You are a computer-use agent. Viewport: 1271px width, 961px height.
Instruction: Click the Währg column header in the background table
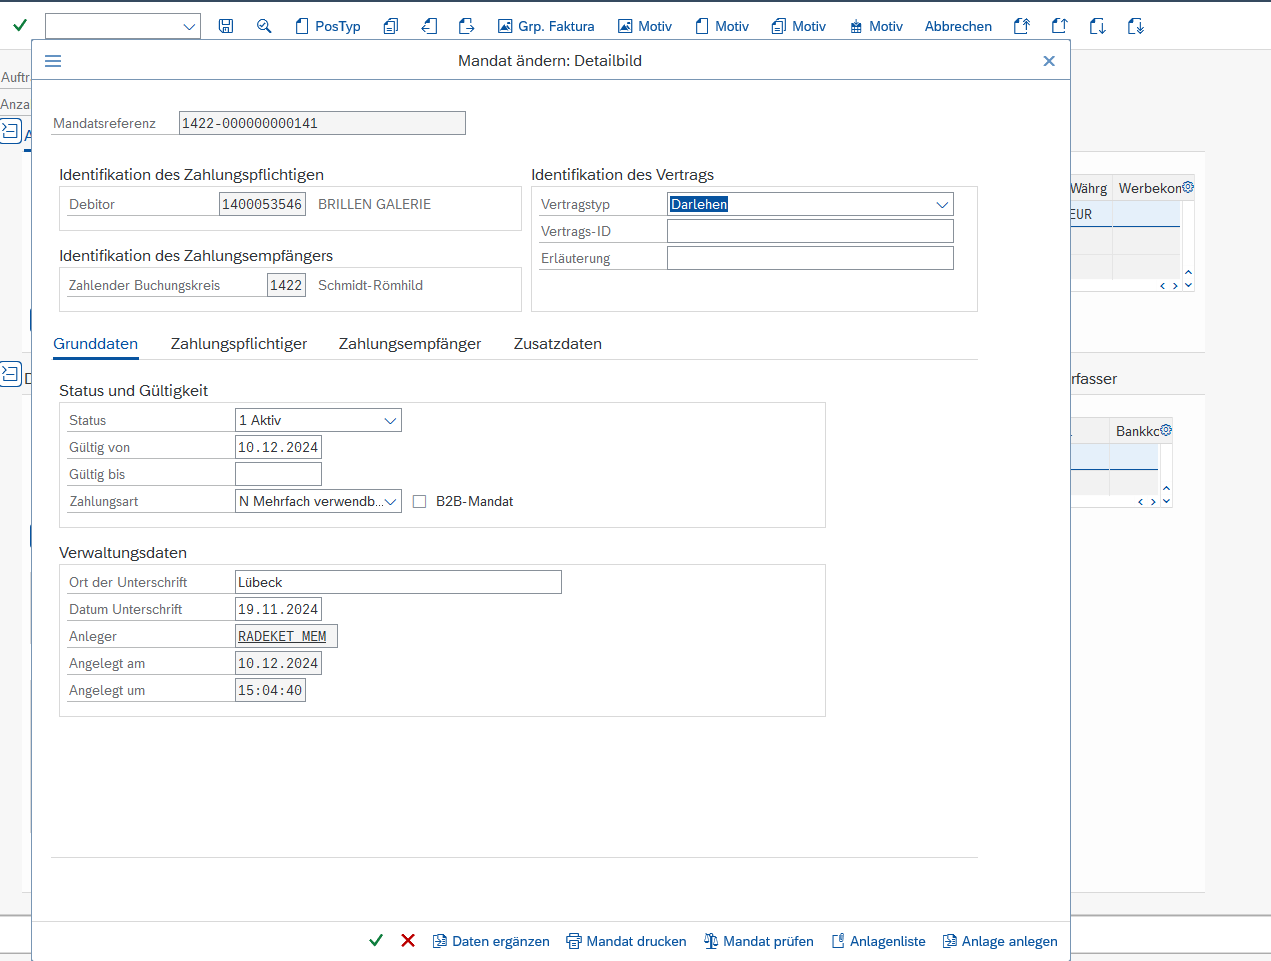pos(1089,188)
